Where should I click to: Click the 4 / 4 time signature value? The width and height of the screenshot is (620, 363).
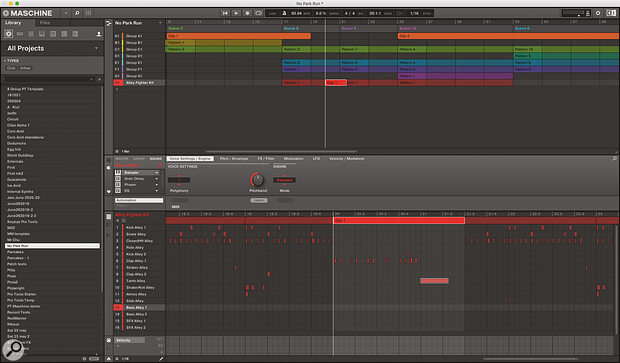point(349,13)
